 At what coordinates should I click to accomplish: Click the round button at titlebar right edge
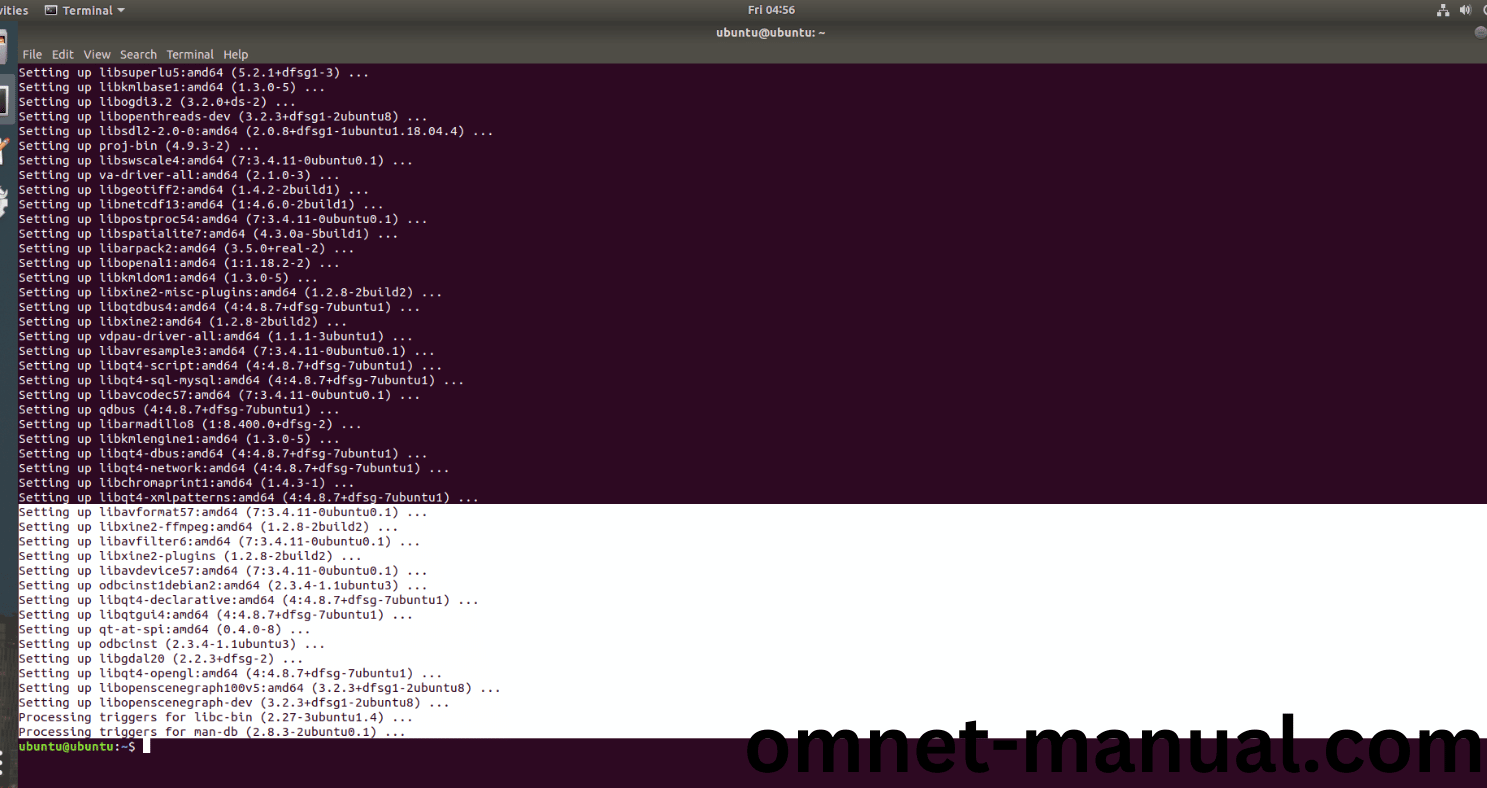[x=1481, y=32]
